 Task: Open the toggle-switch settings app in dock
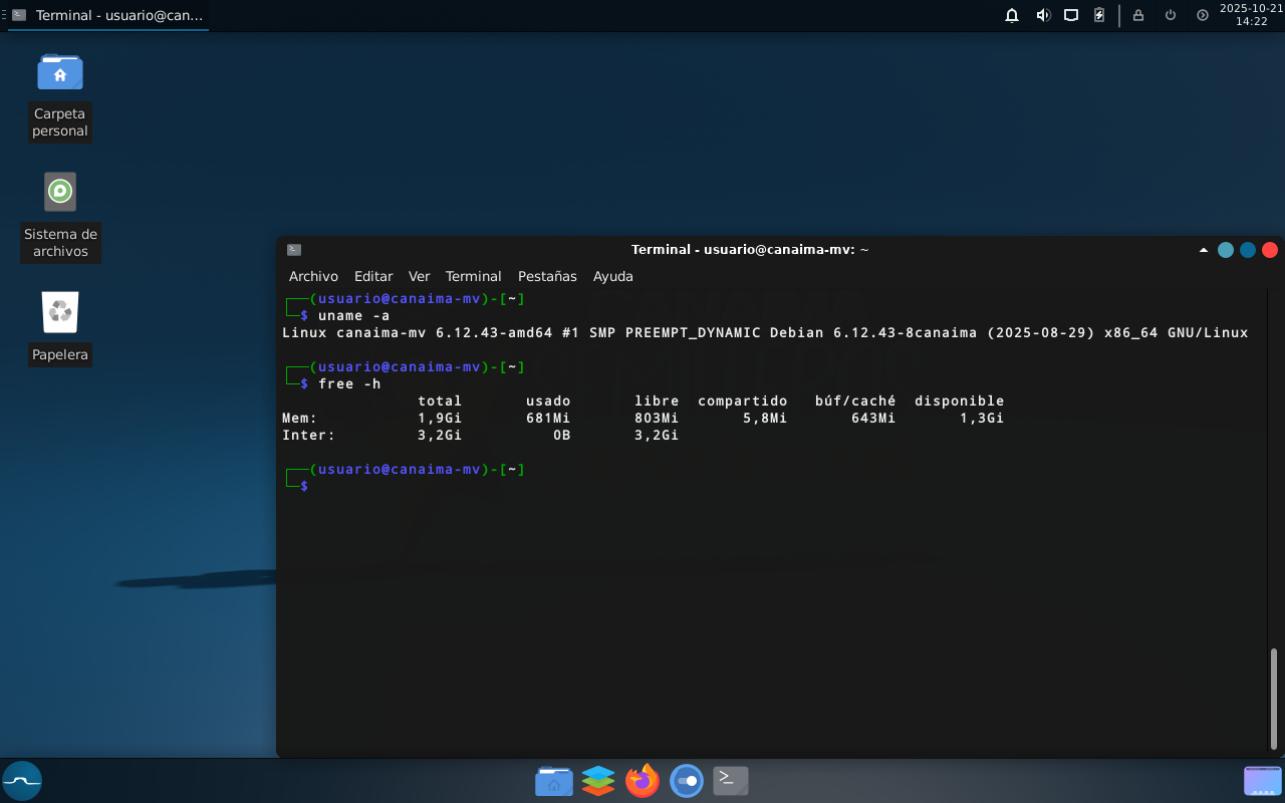[x=686, y=780]
